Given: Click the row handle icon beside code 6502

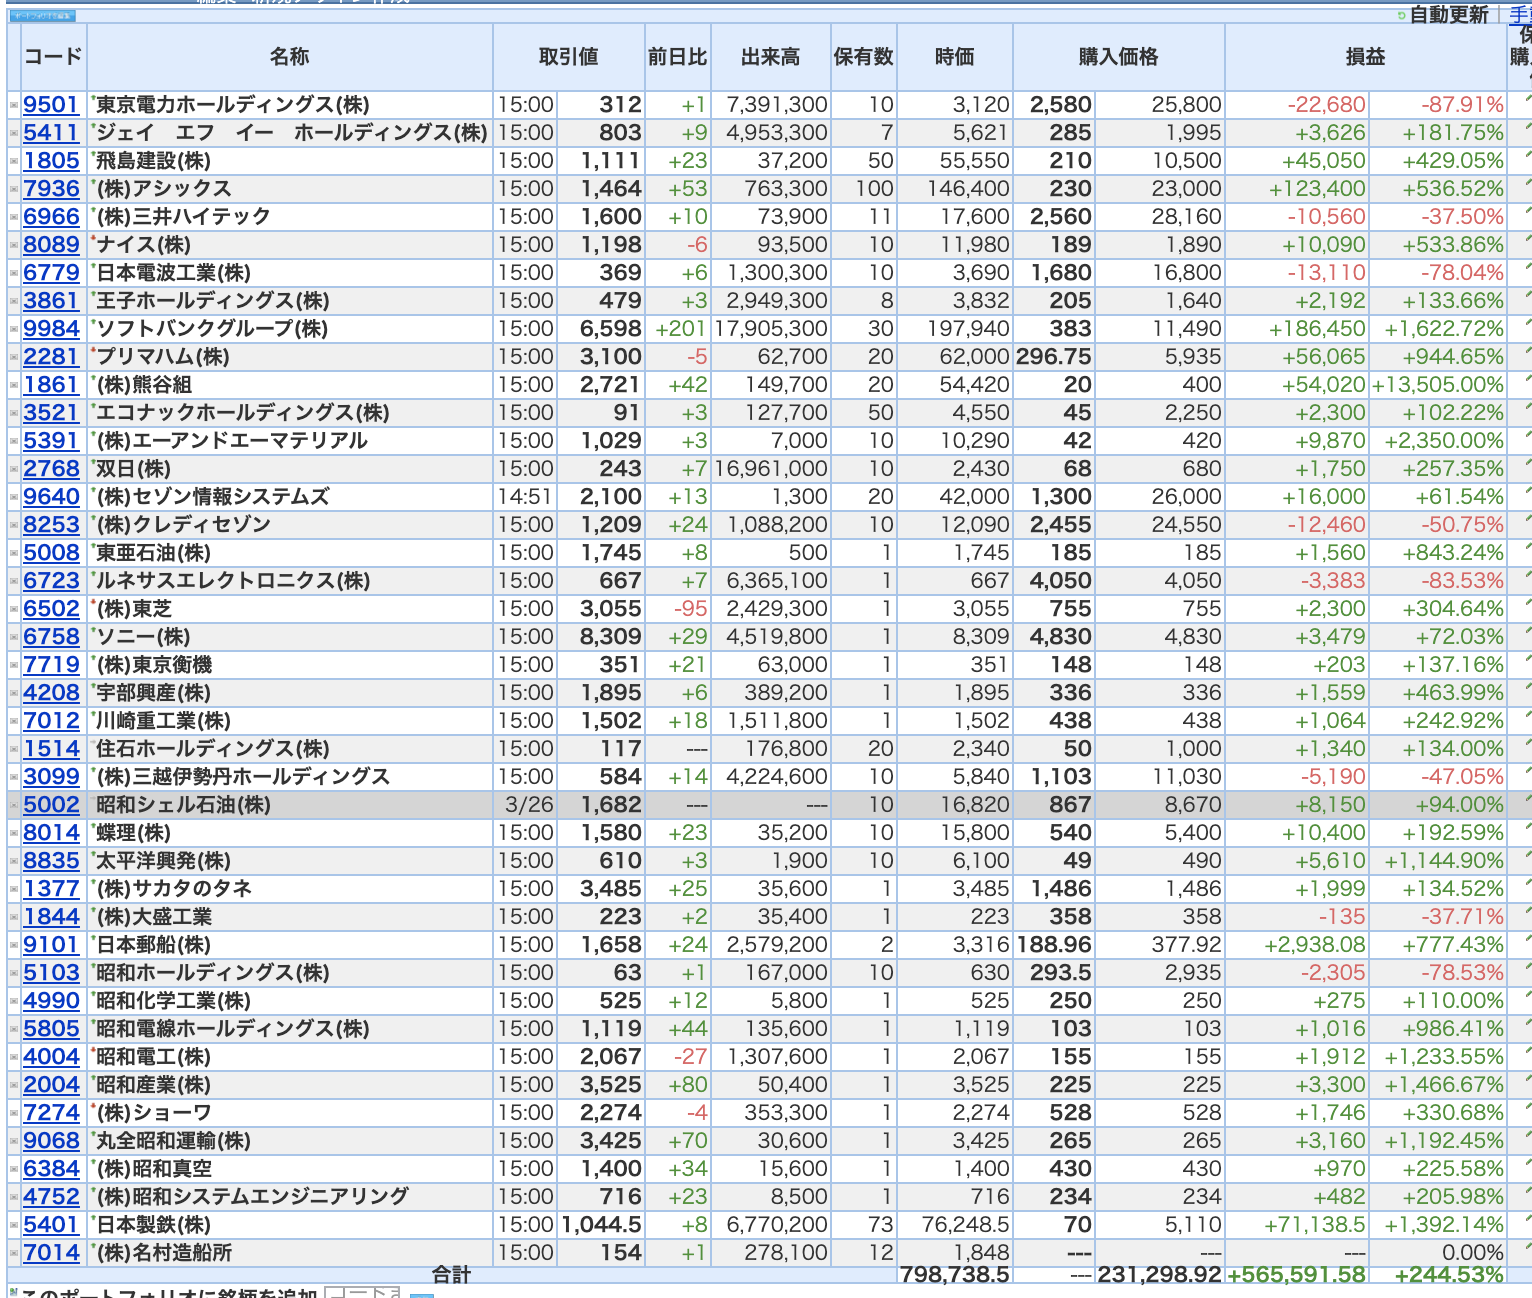Looking at the screenshot, I should pos(14,609).
